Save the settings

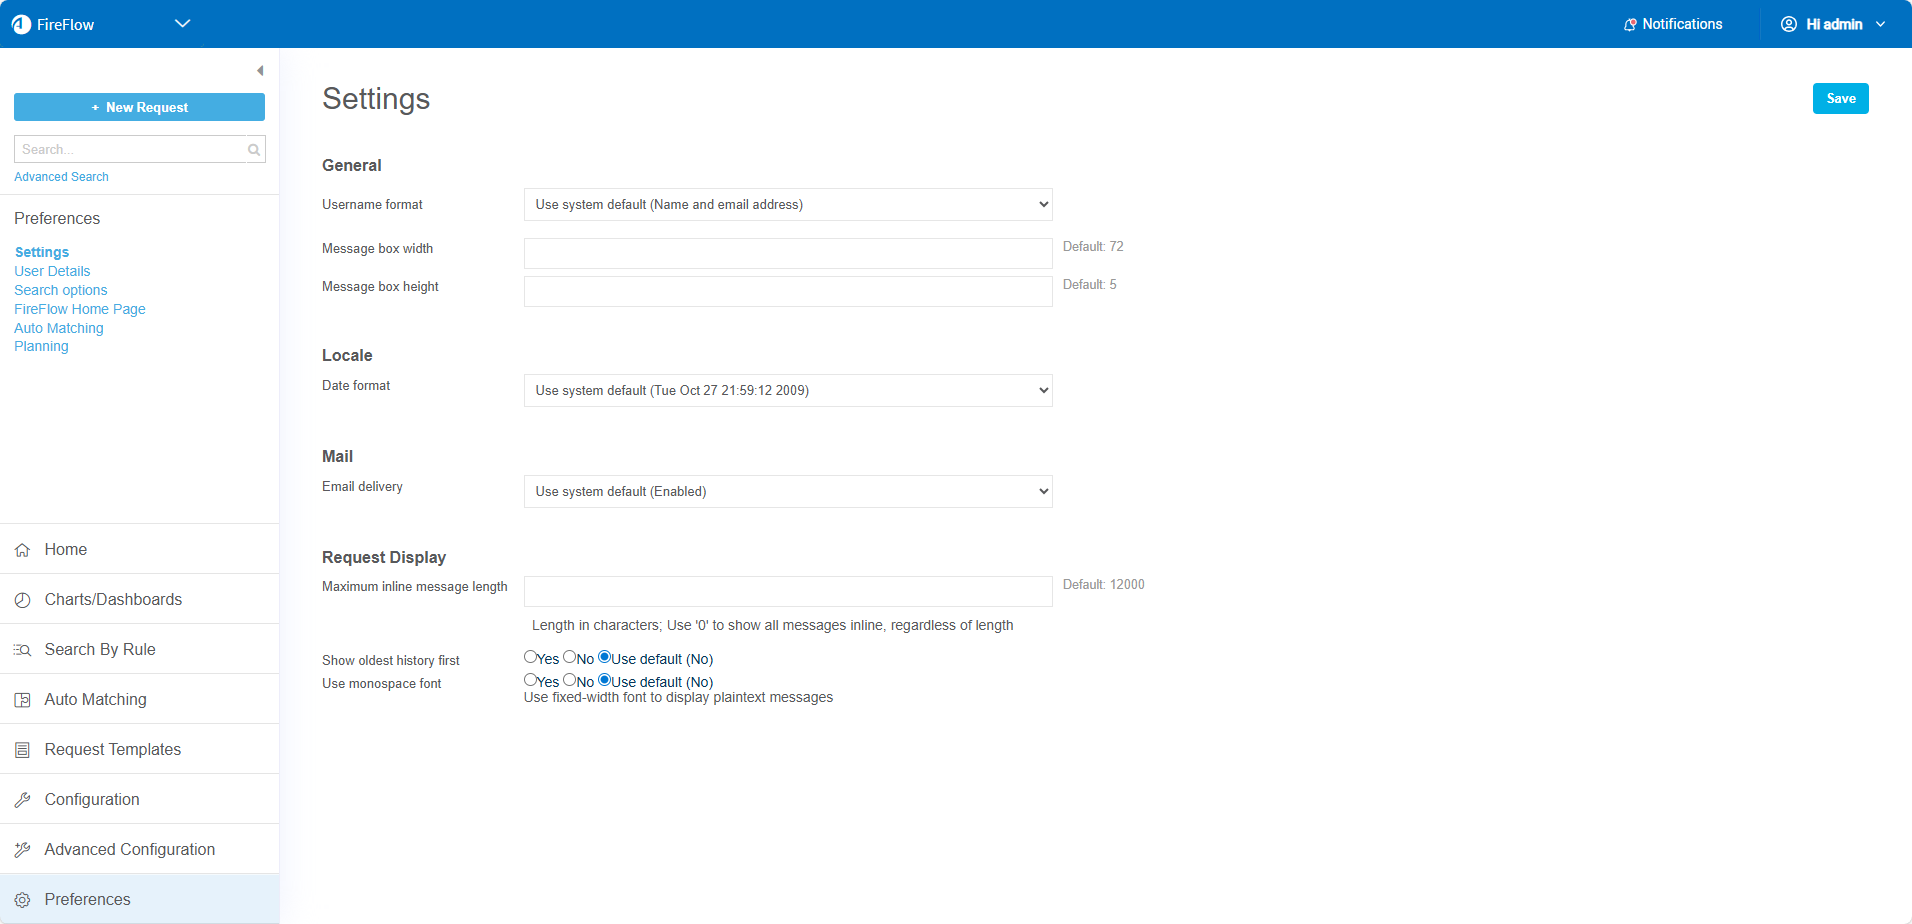click(1840, 99)
